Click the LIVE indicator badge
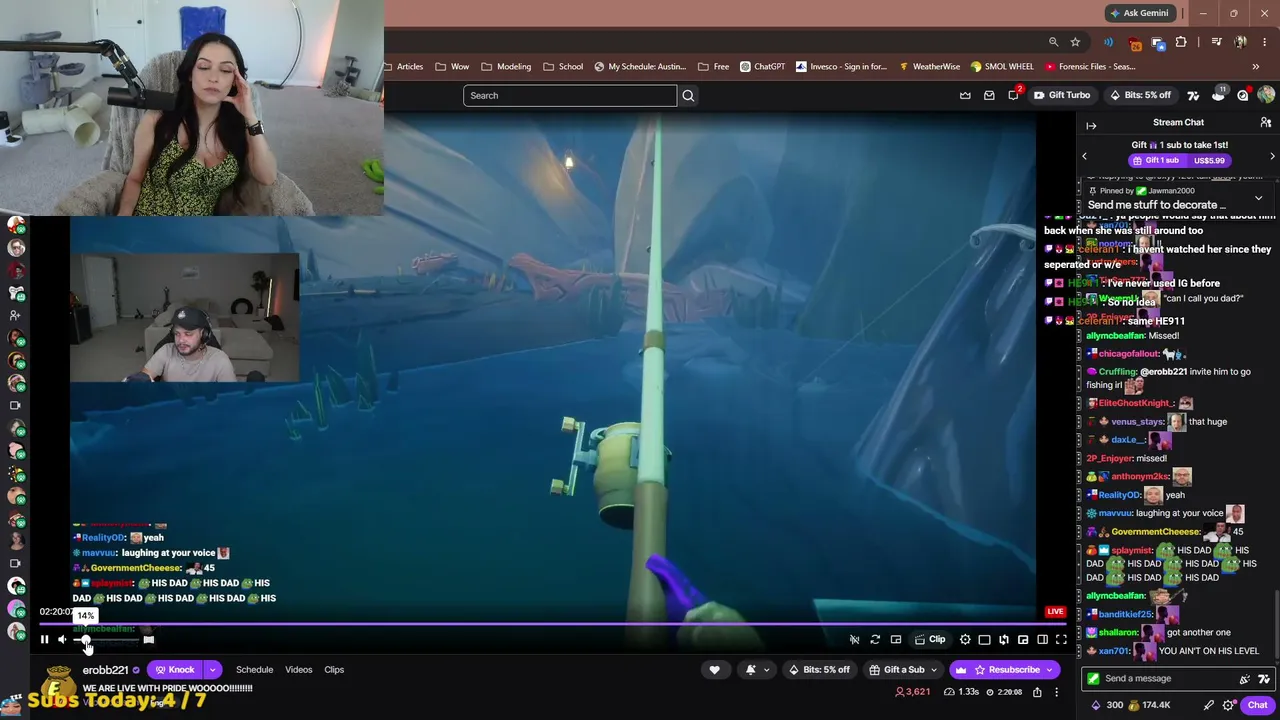 (1055, 611)
